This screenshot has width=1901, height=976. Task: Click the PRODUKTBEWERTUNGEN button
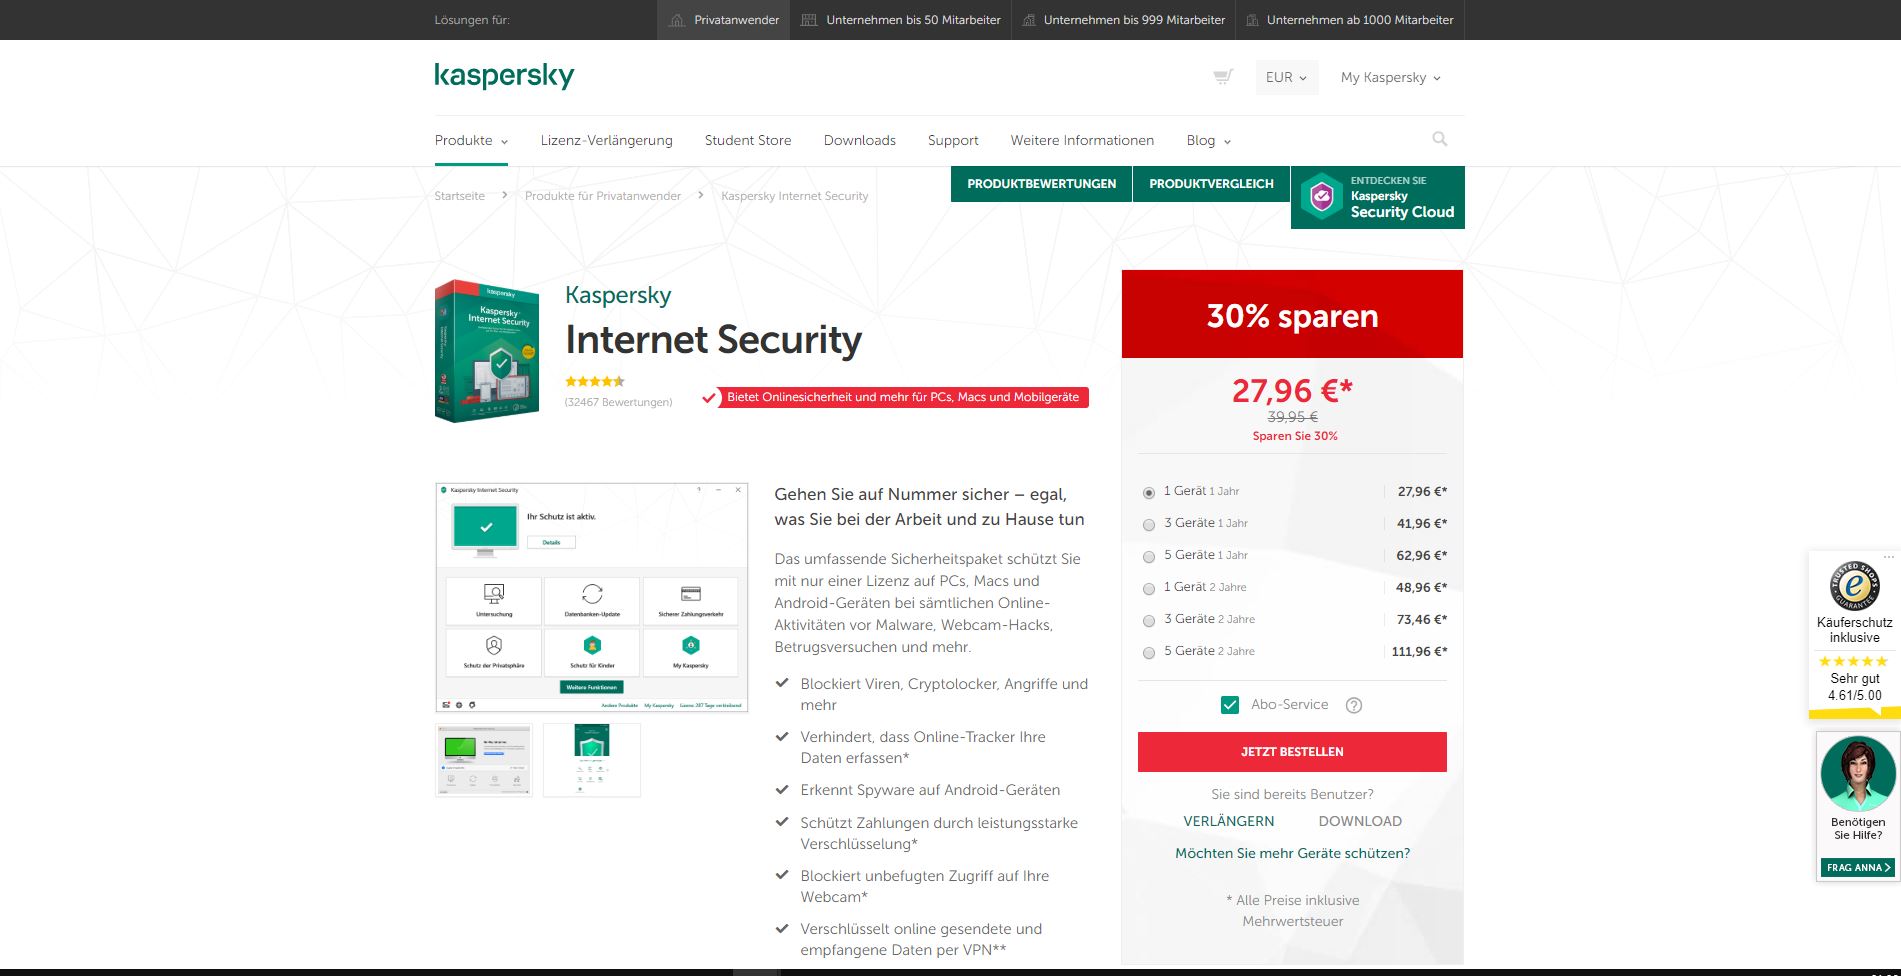pyautogui.click(x=1041, y=184)
